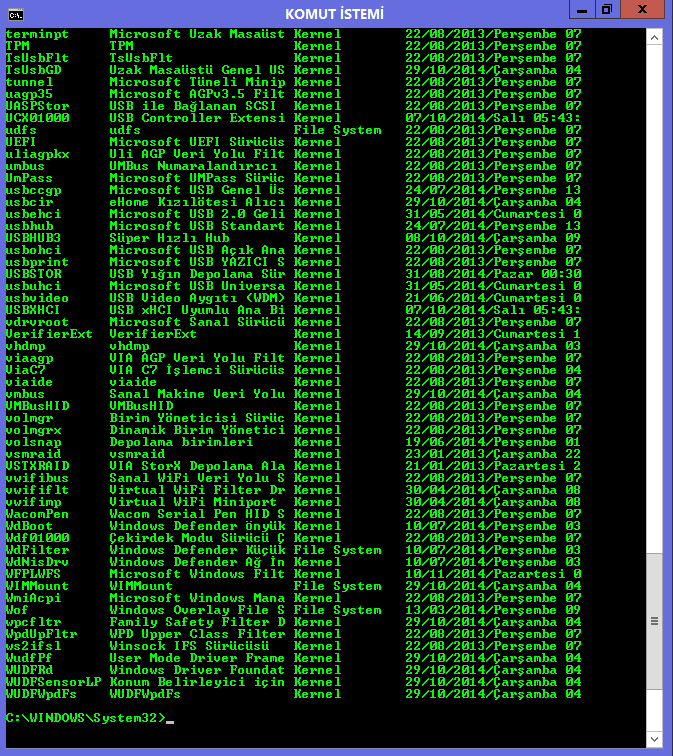Close the Komut İstemi window
673x756 pixels.
[643, 10]
